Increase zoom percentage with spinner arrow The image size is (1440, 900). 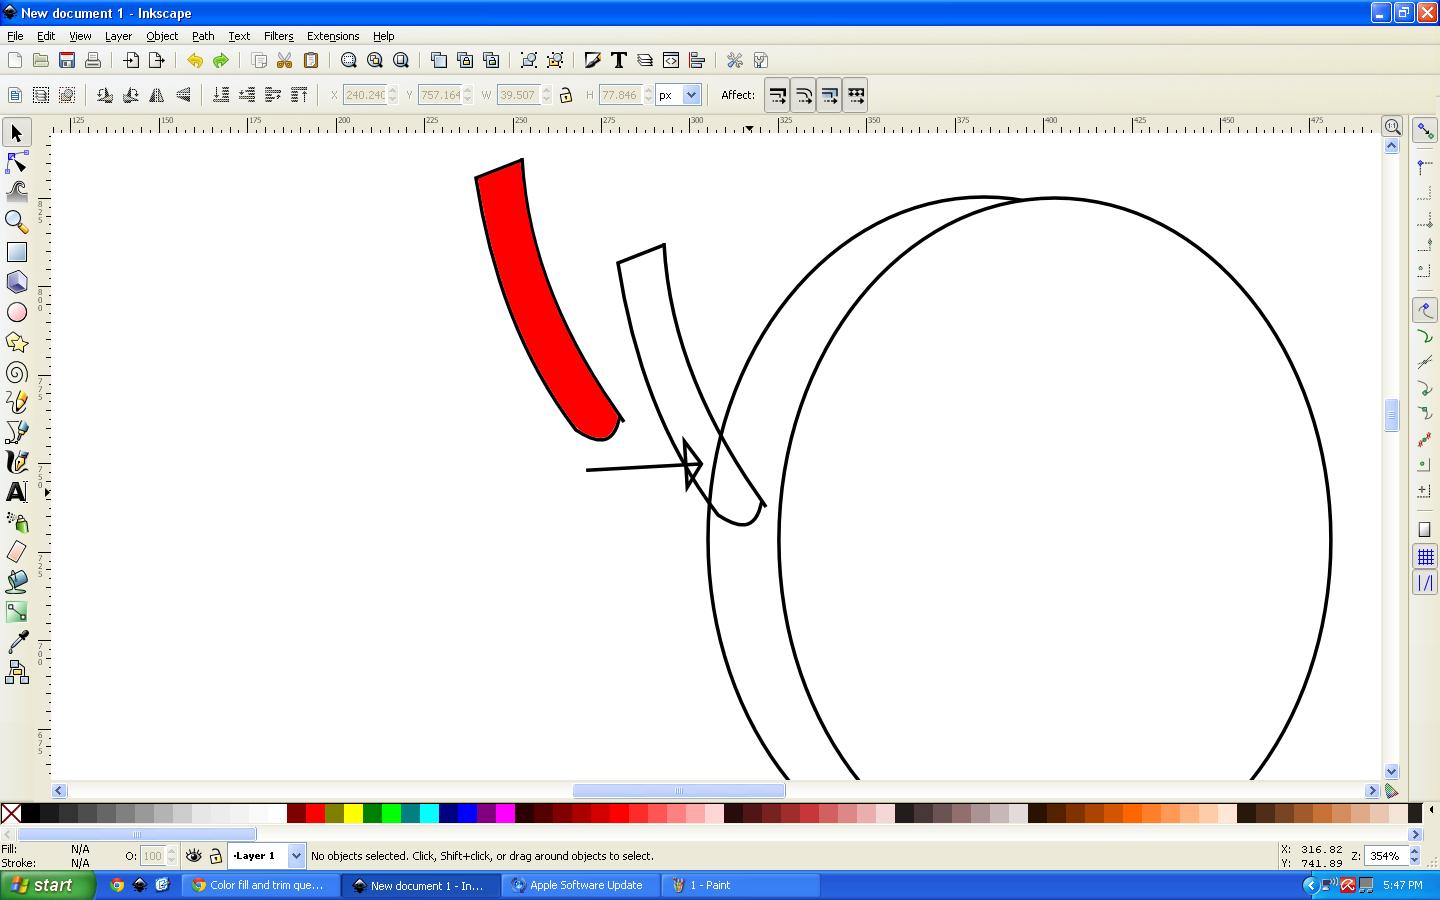click(x=1414, y=851)
